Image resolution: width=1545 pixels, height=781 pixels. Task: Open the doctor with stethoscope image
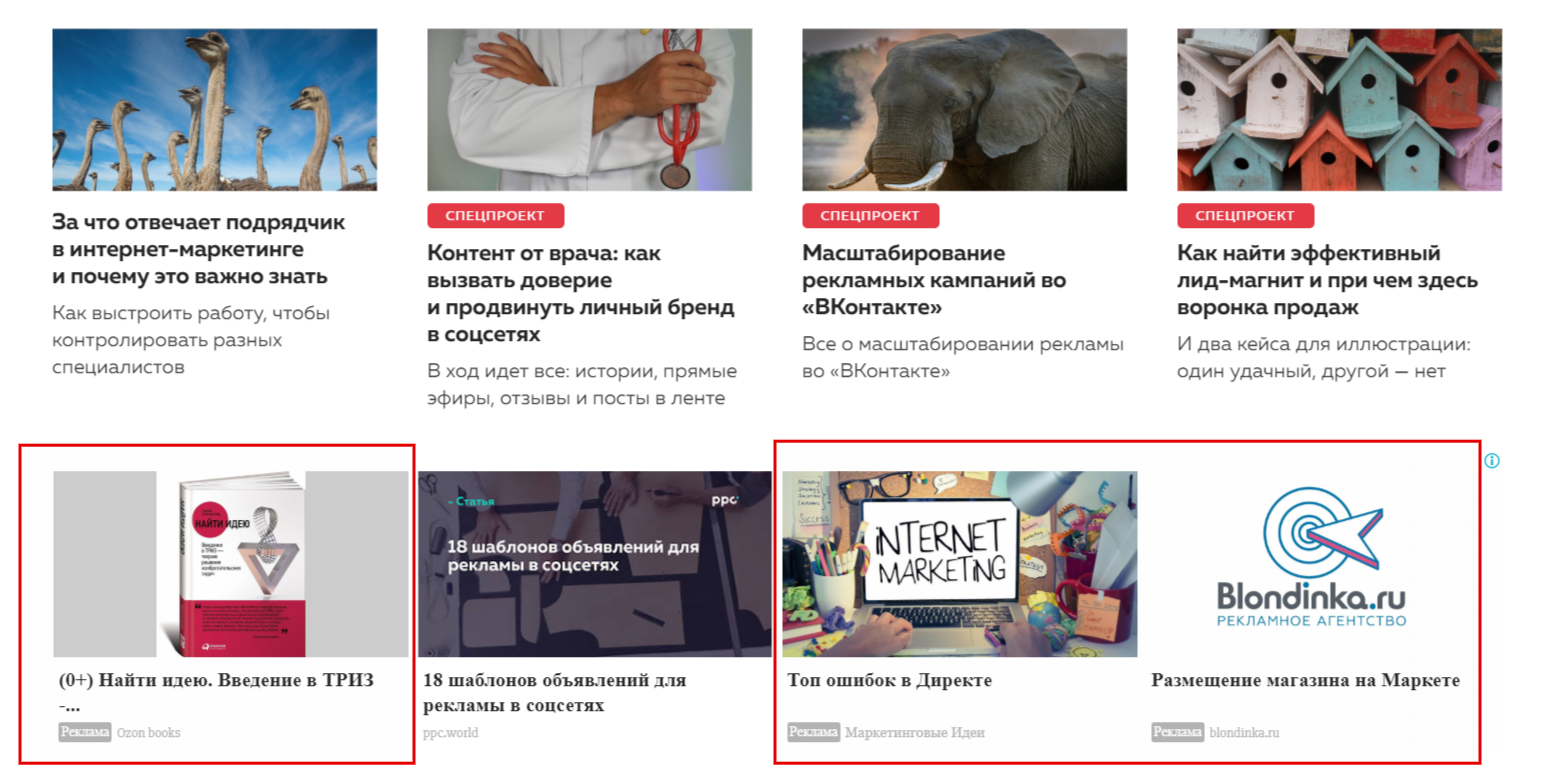tap(590, 110)
